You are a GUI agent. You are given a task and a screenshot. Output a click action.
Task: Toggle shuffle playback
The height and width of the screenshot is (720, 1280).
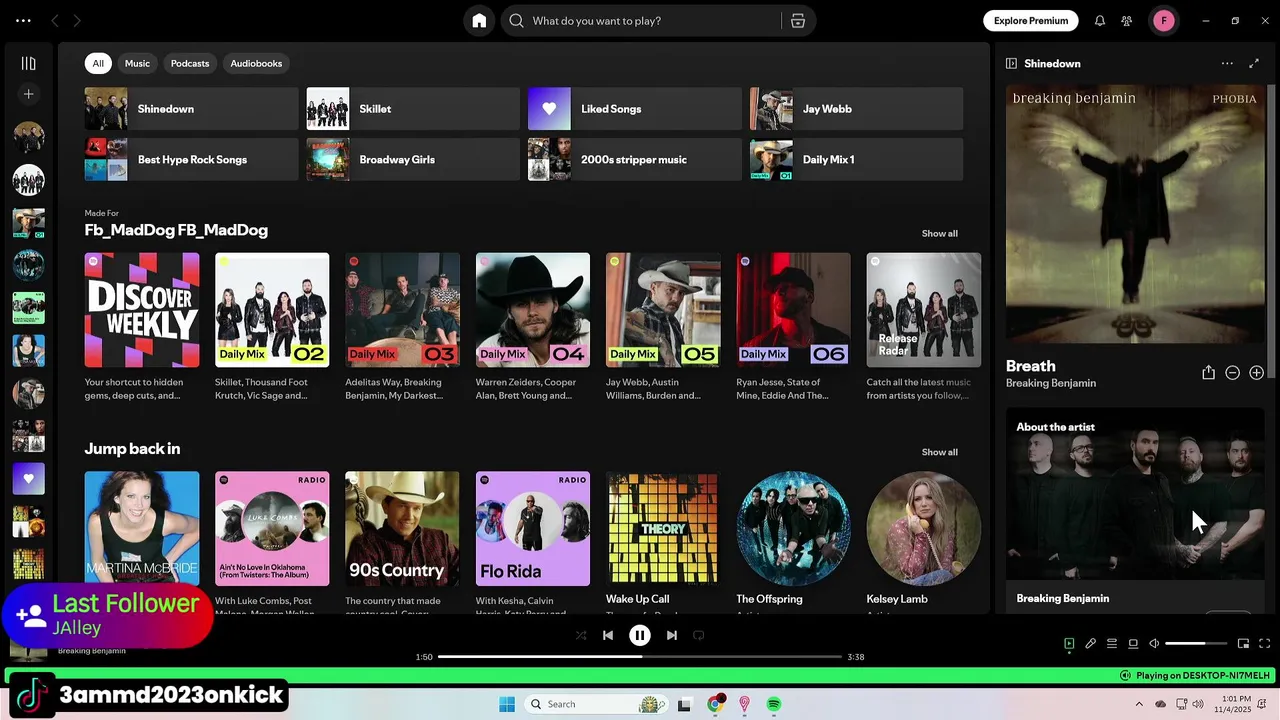[581, 635]
